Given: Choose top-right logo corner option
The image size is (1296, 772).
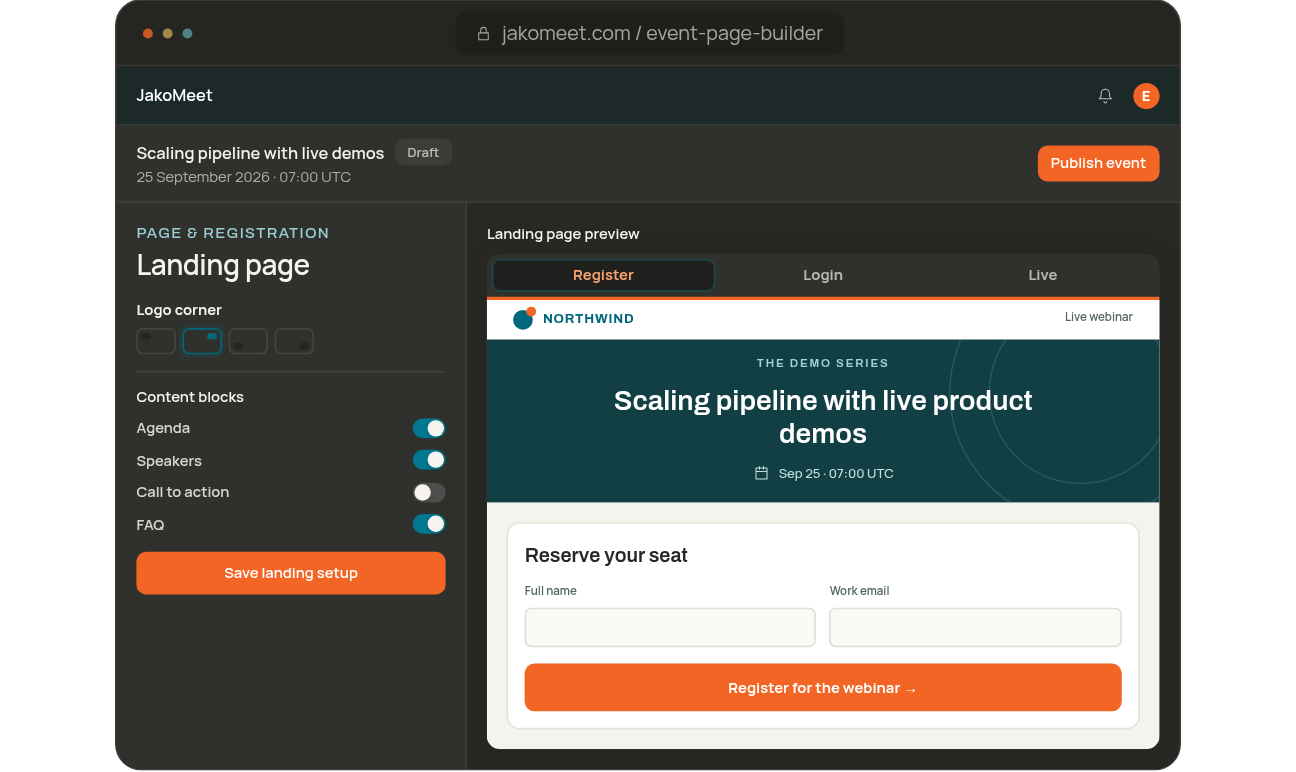Looking at the screenshot, I should [202, 341].
